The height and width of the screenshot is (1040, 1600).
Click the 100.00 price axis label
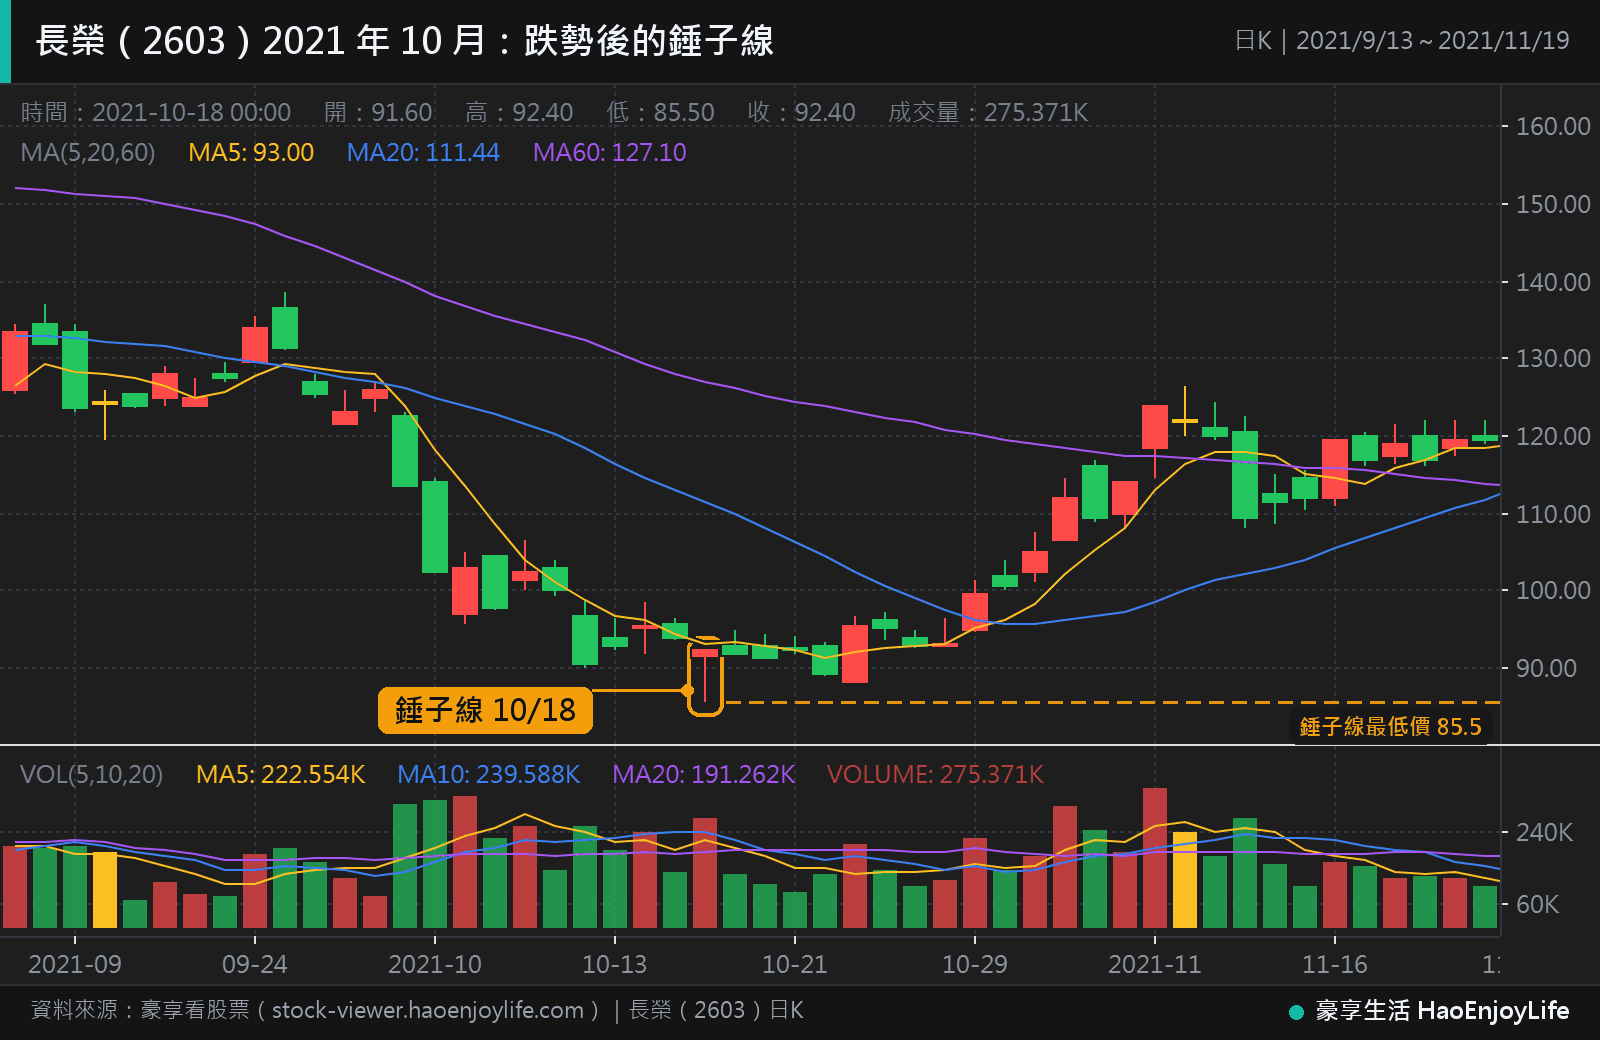pyautogui.click(x=1553, y=590)
